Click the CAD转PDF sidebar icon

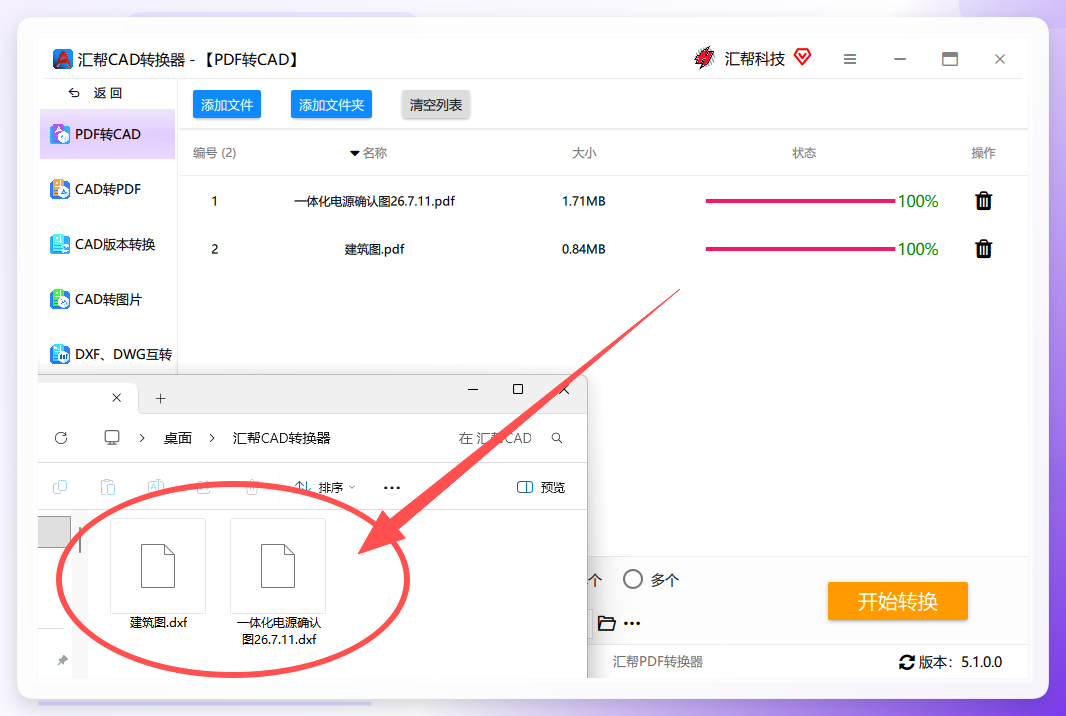point(60,189)
